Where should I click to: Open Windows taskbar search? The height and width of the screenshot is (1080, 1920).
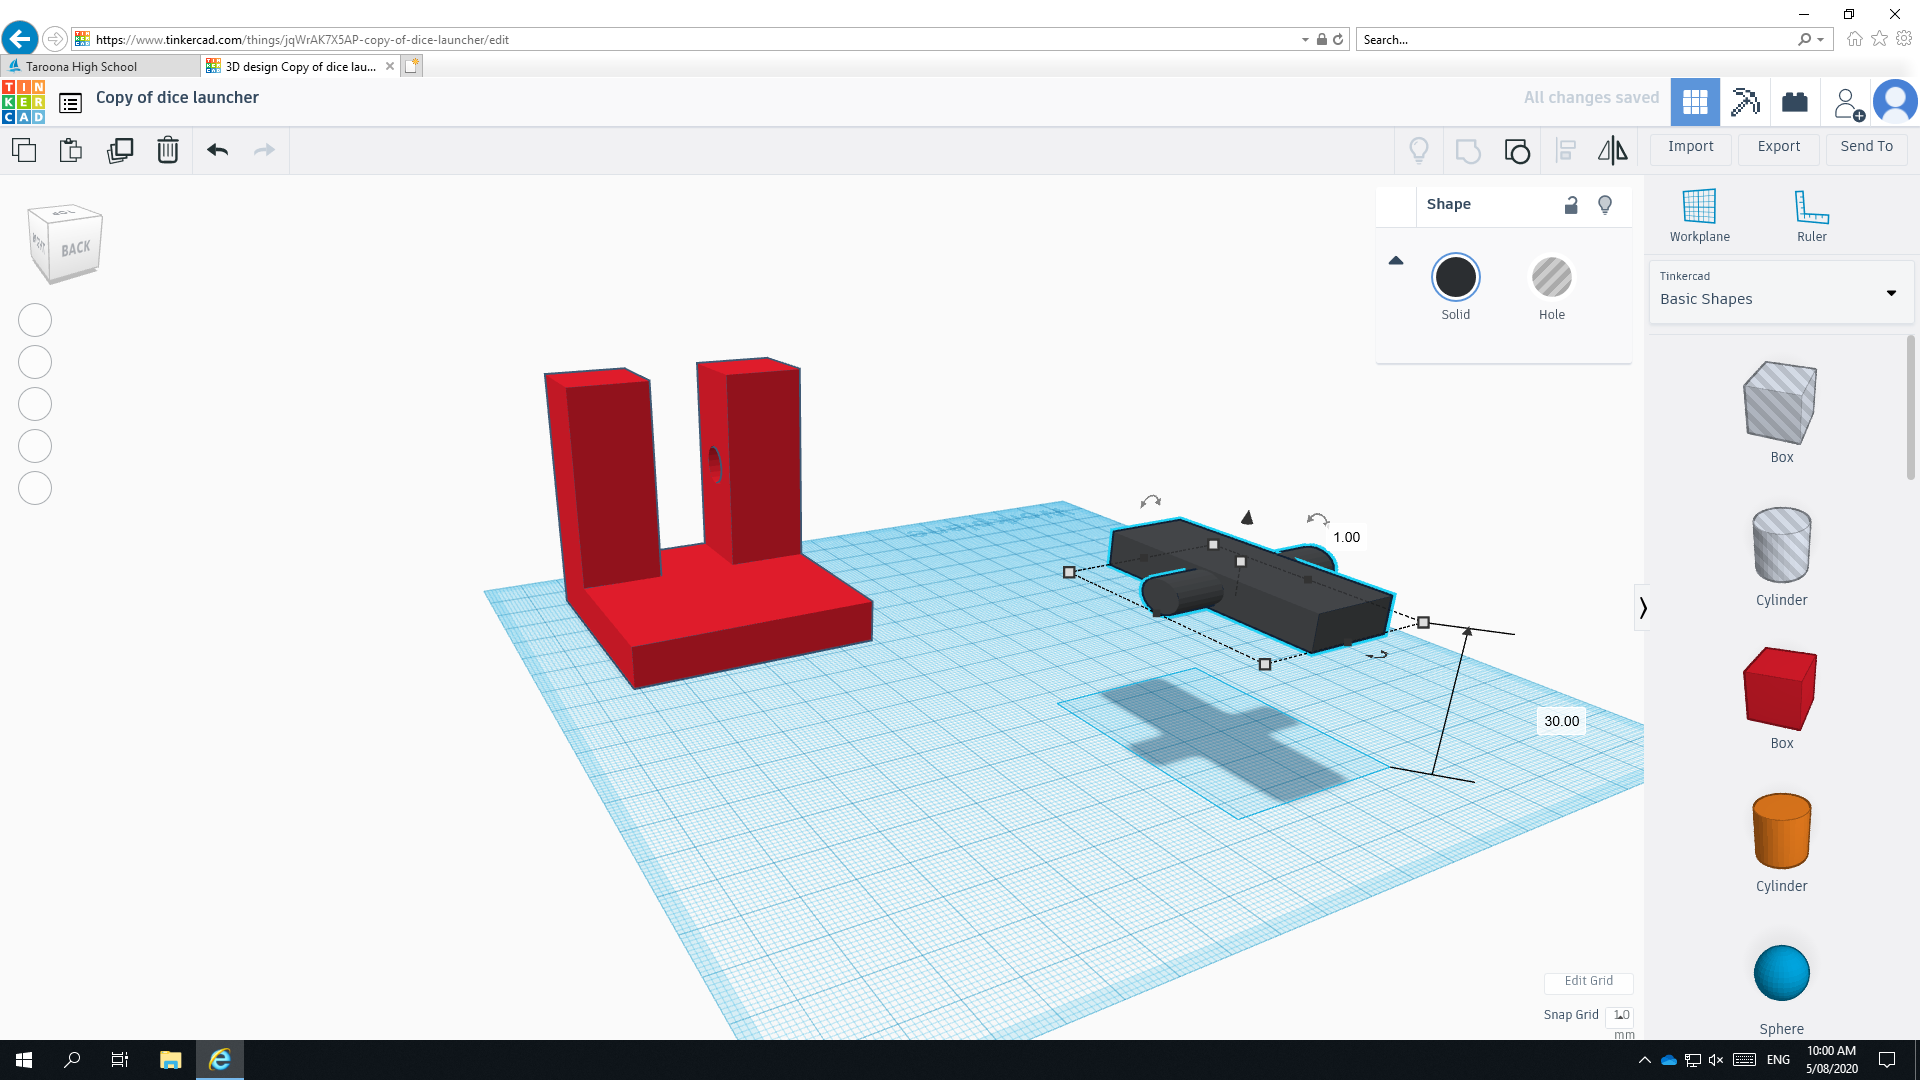pyautogui.click(x=72, y=1060)
